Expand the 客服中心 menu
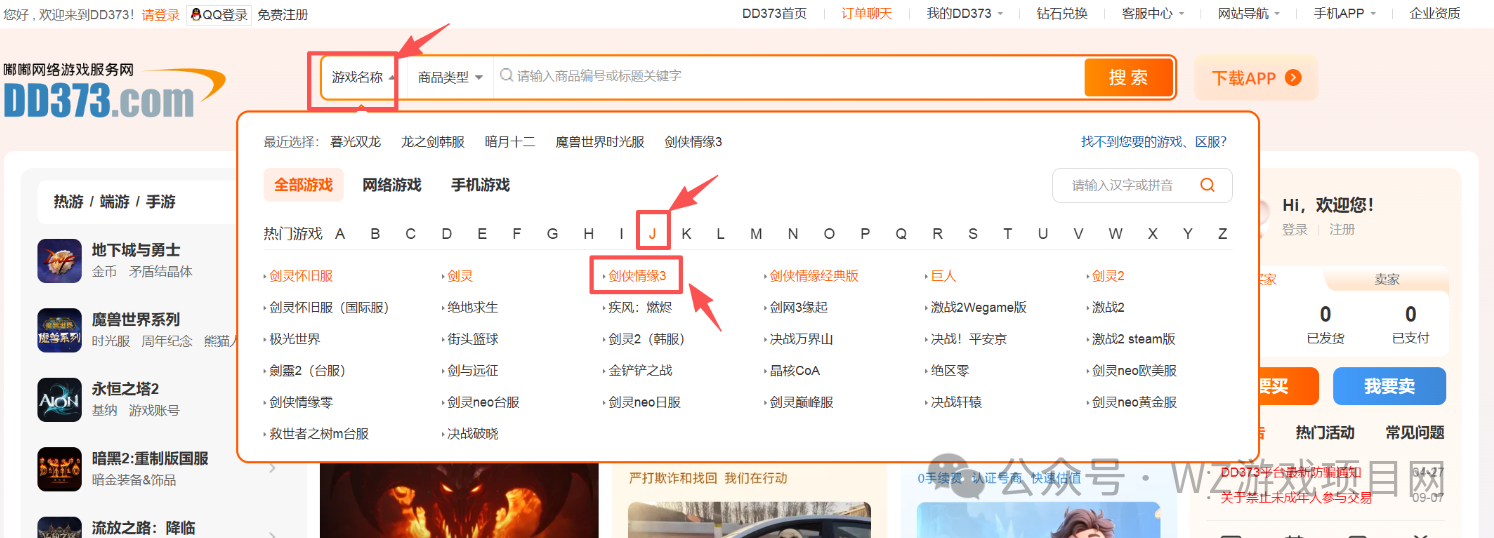This screenshot has width=1494, height=538. click(1152, 13)
